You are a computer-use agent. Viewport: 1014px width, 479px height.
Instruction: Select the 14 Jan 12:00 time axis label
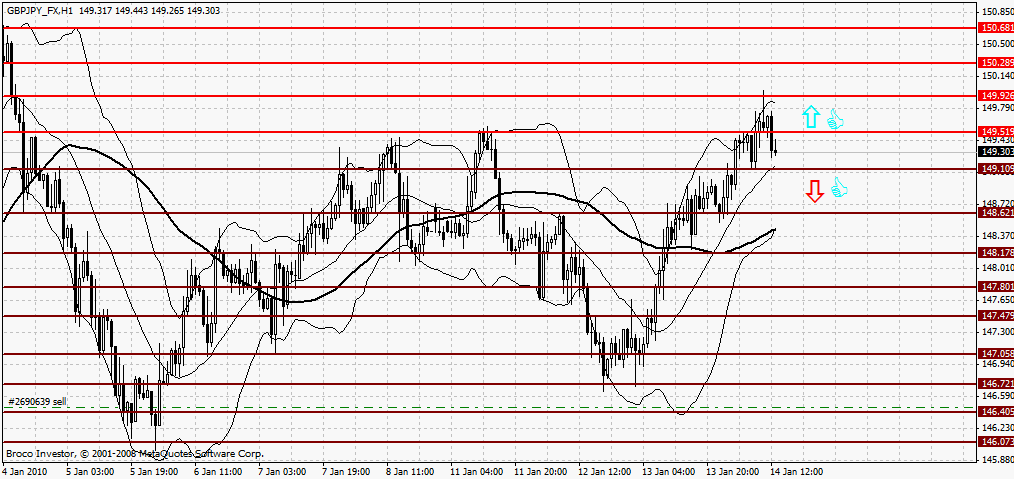click(796, 470)
